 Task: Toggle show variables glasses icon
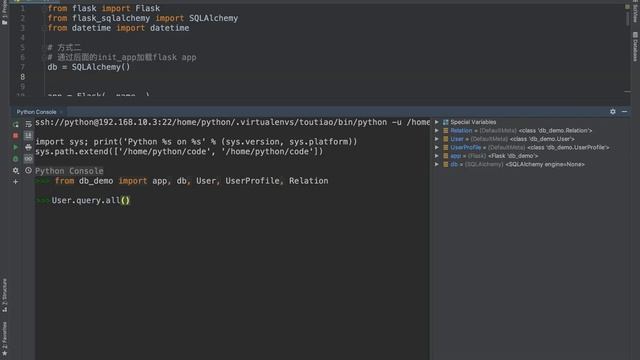(28, 158)
